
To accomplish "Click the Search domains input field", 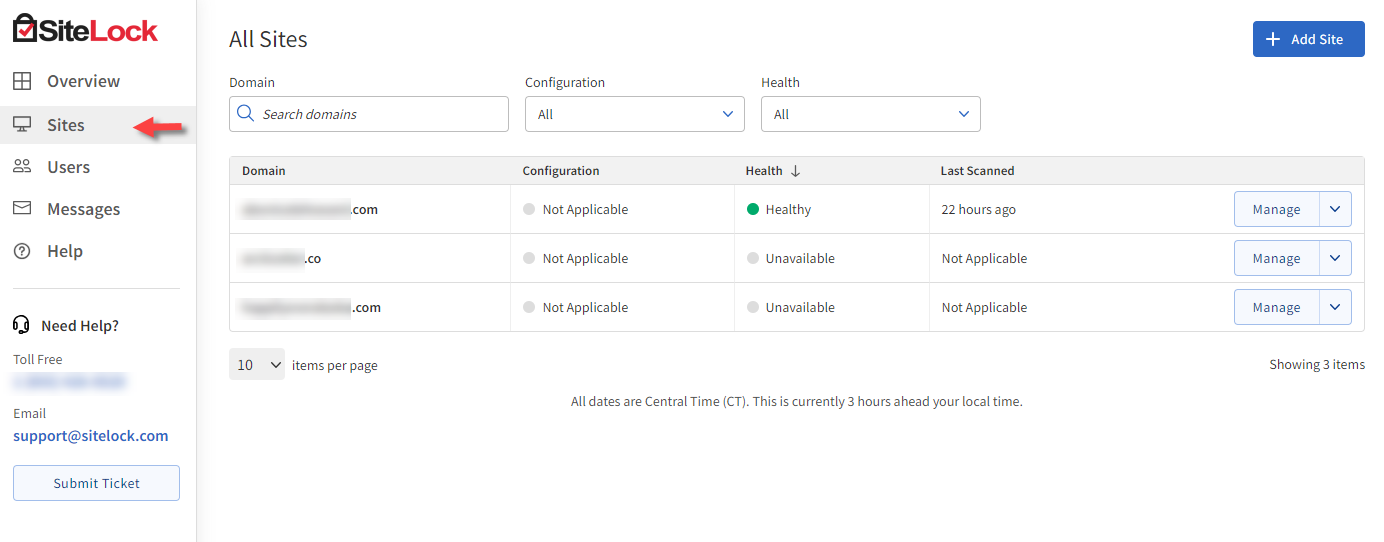I will point(380,114).
